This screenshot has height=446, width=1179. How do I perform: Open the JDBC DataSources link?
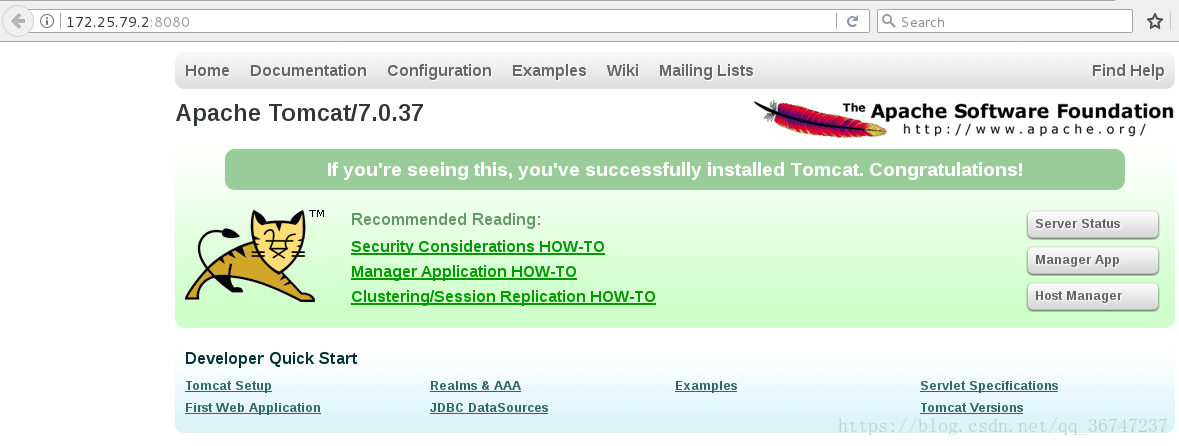[489, 408]
